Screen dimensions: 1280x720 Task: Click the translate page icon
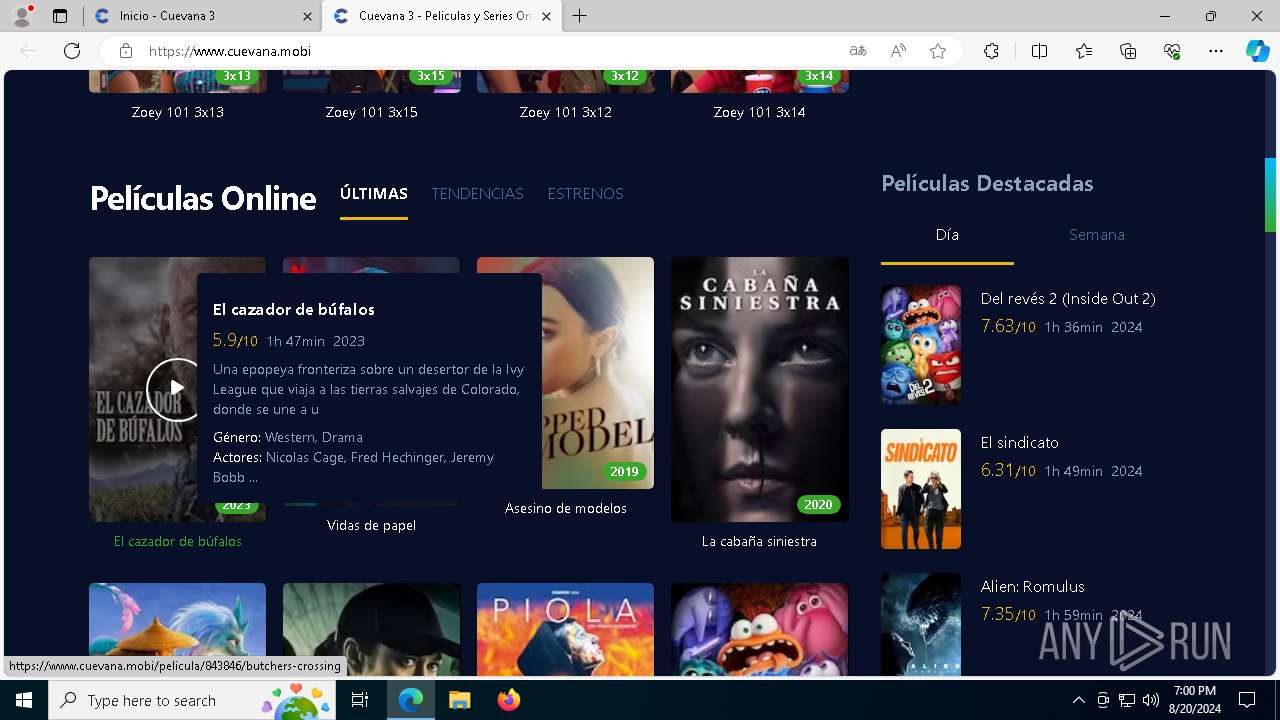(x=858, y=51)
